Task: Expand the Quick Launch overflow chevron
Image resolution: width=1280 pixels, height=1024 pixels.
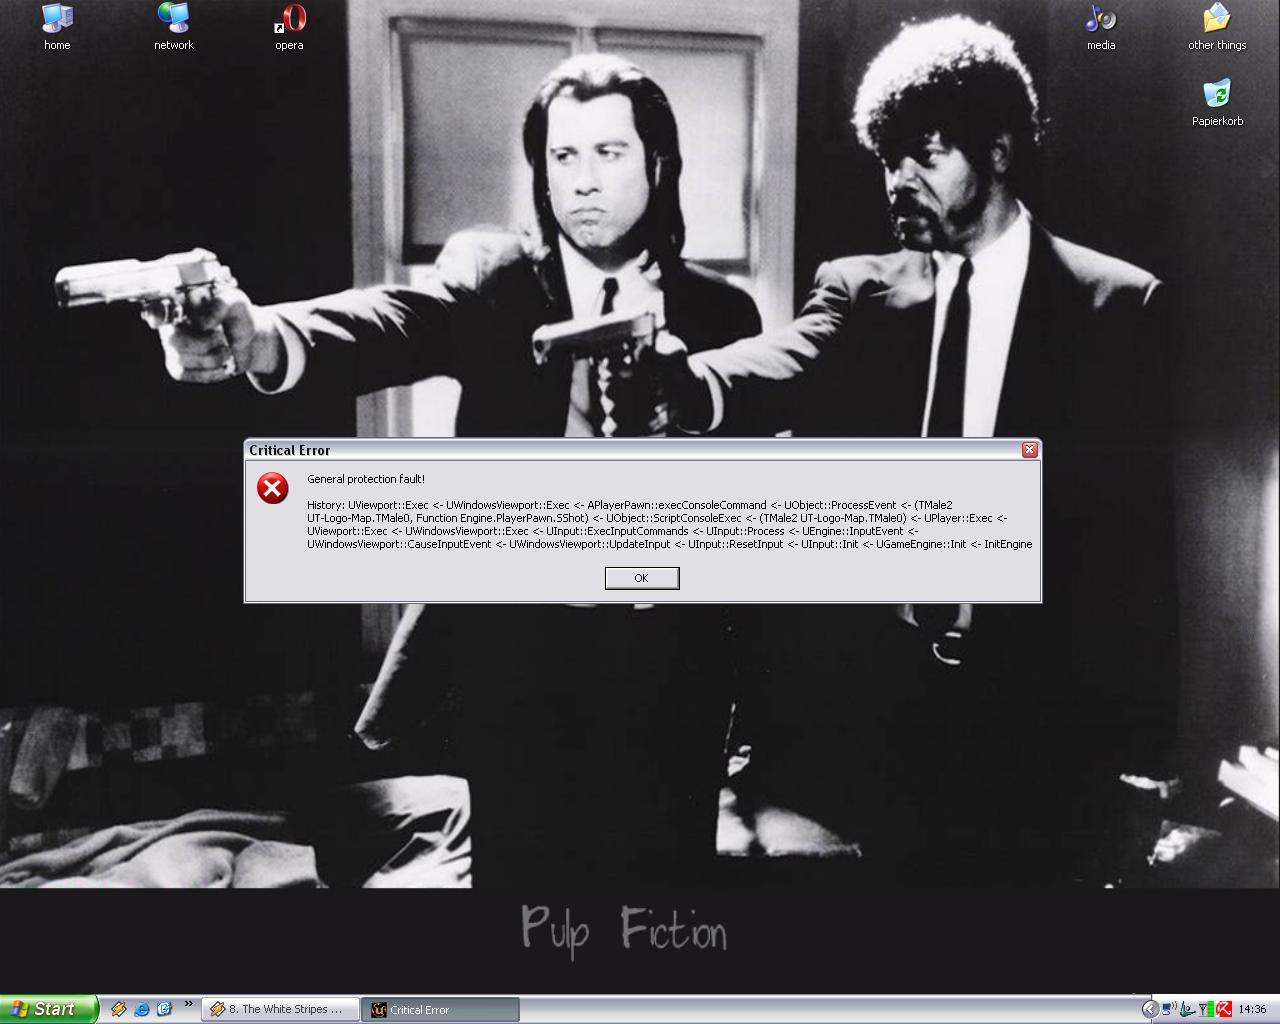Action: (x=188, y=1004)
